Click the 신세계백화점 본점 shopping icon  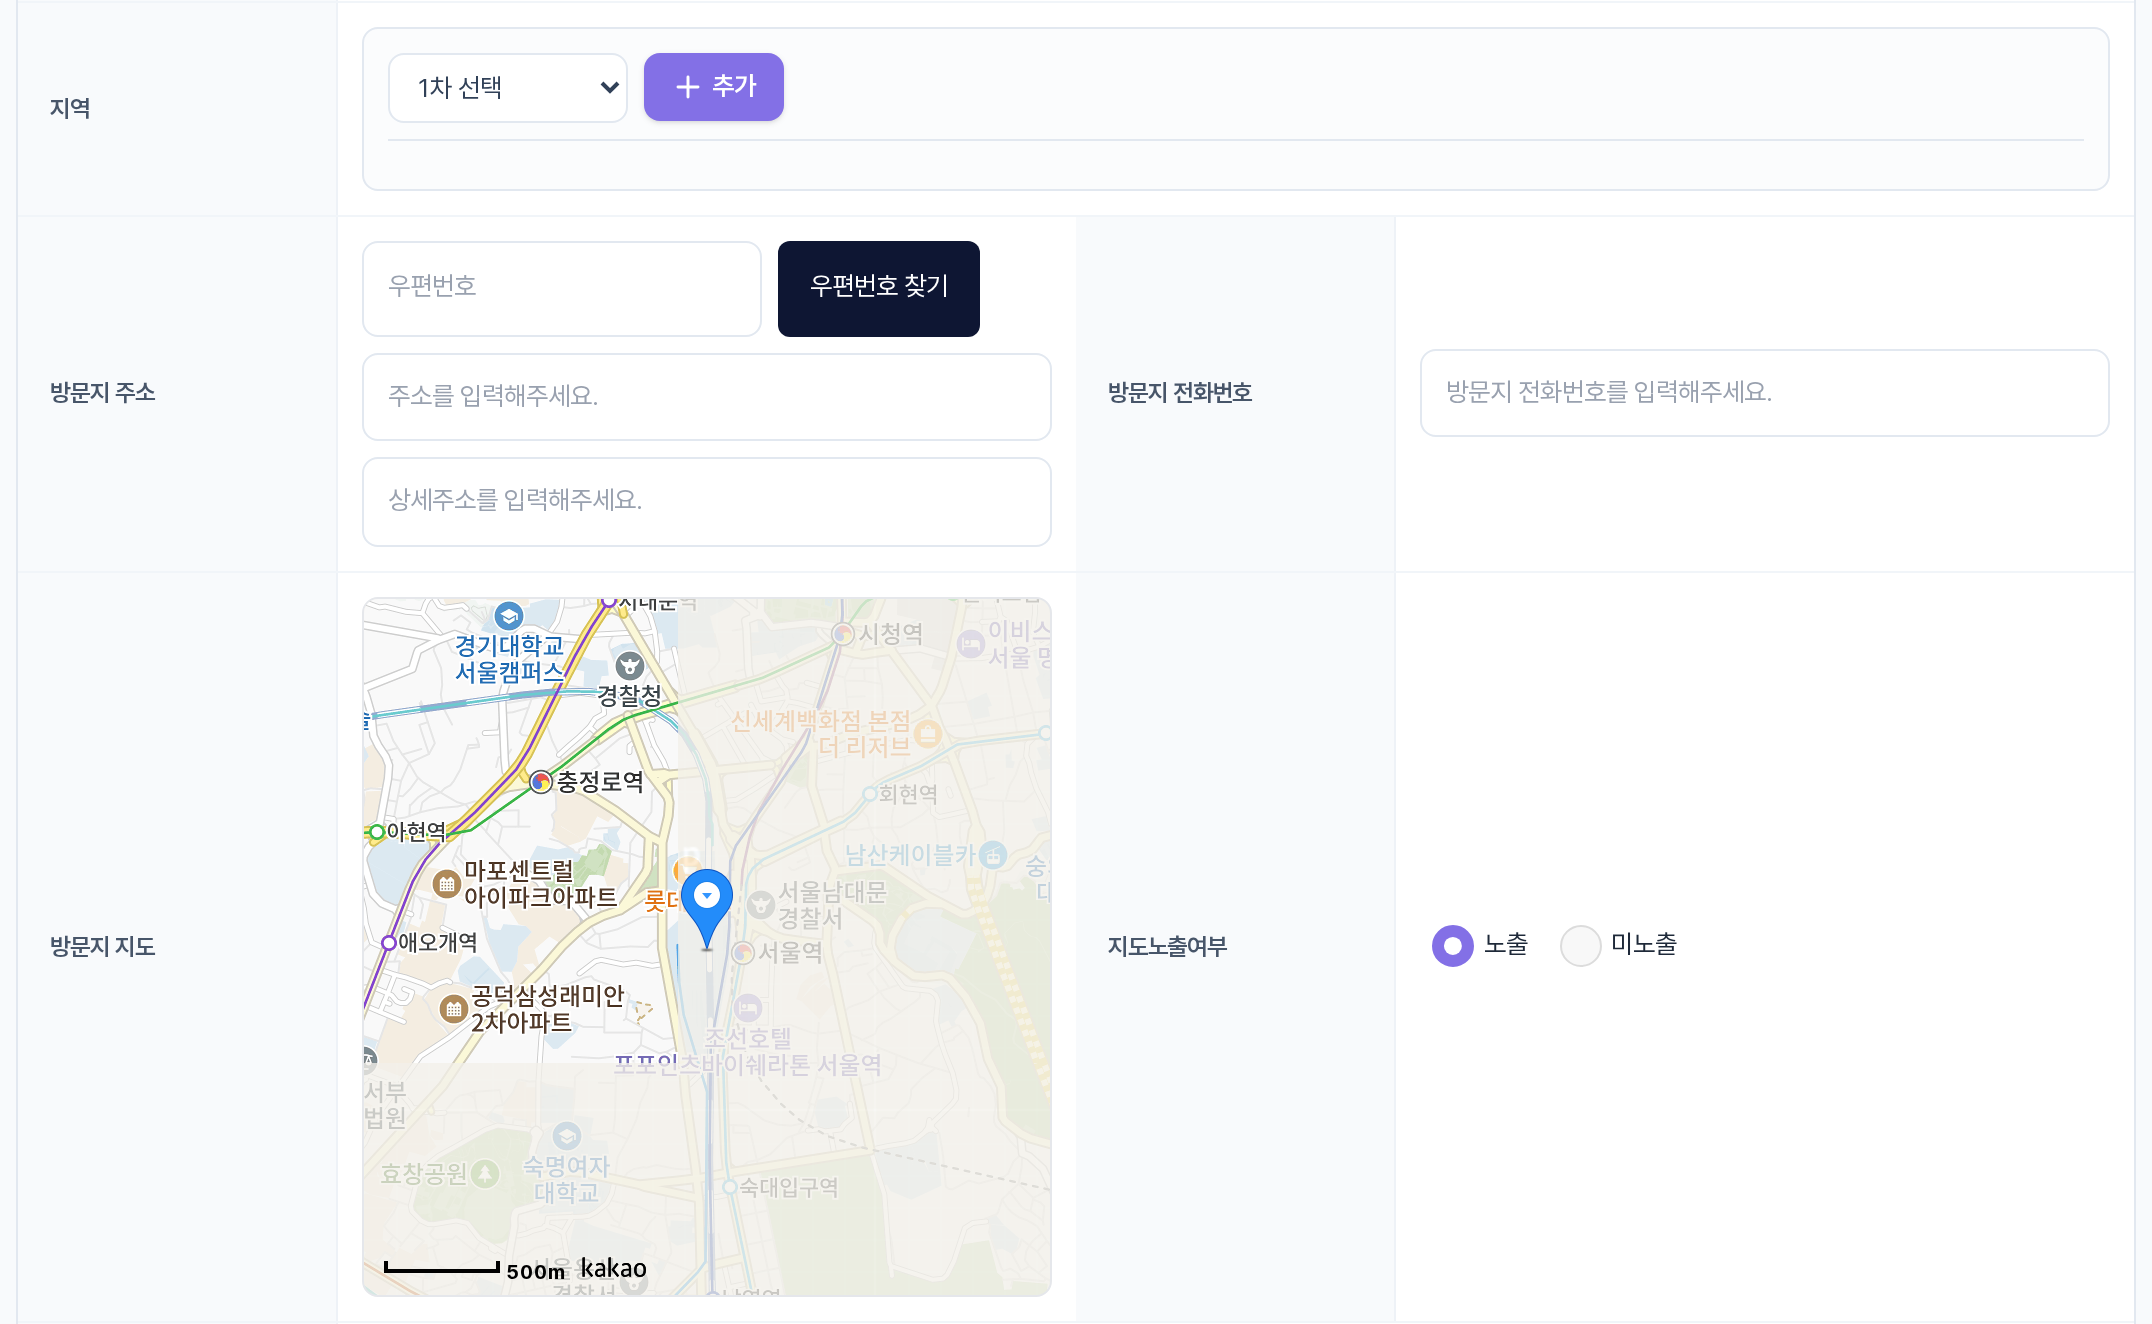(928, 734)
